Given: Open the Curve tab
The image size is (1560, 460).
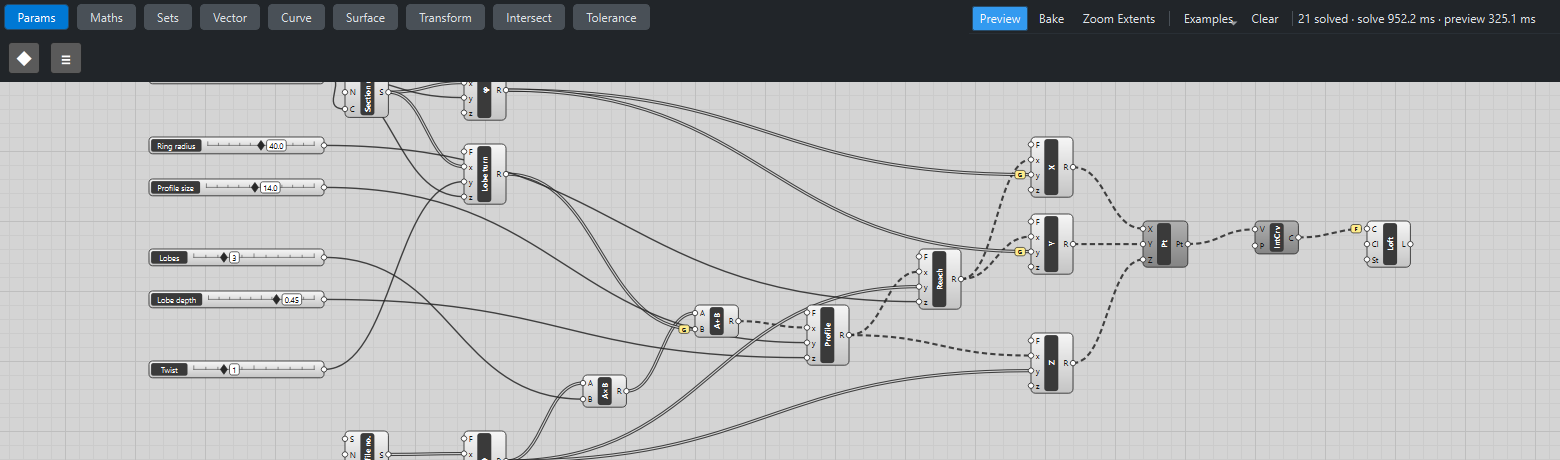Looking at the screenshot, I should point(296,18).
